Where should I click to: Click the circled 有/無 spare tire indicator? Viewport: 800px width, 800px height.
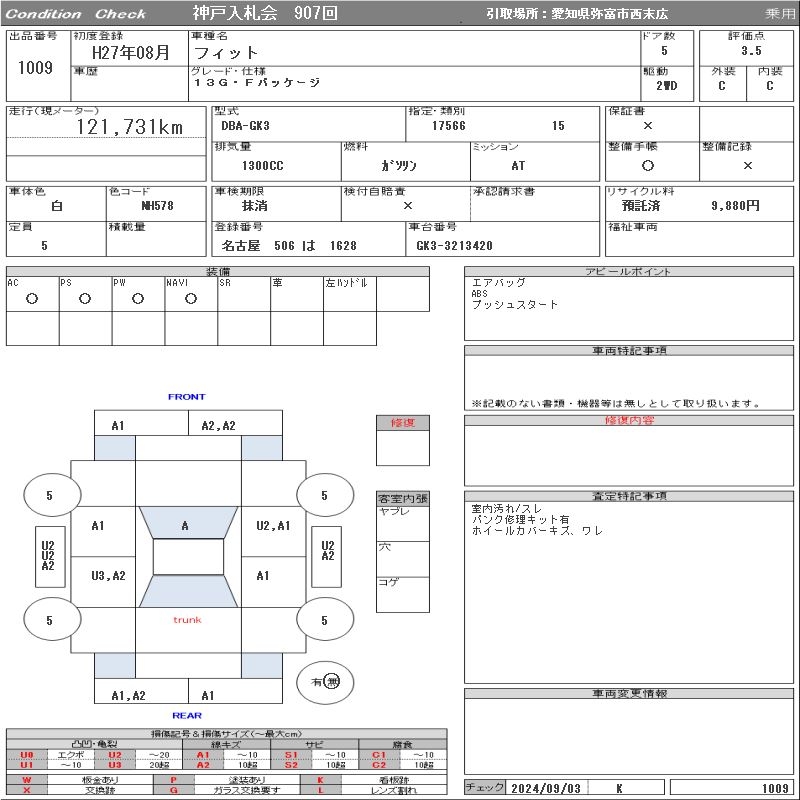325,681
